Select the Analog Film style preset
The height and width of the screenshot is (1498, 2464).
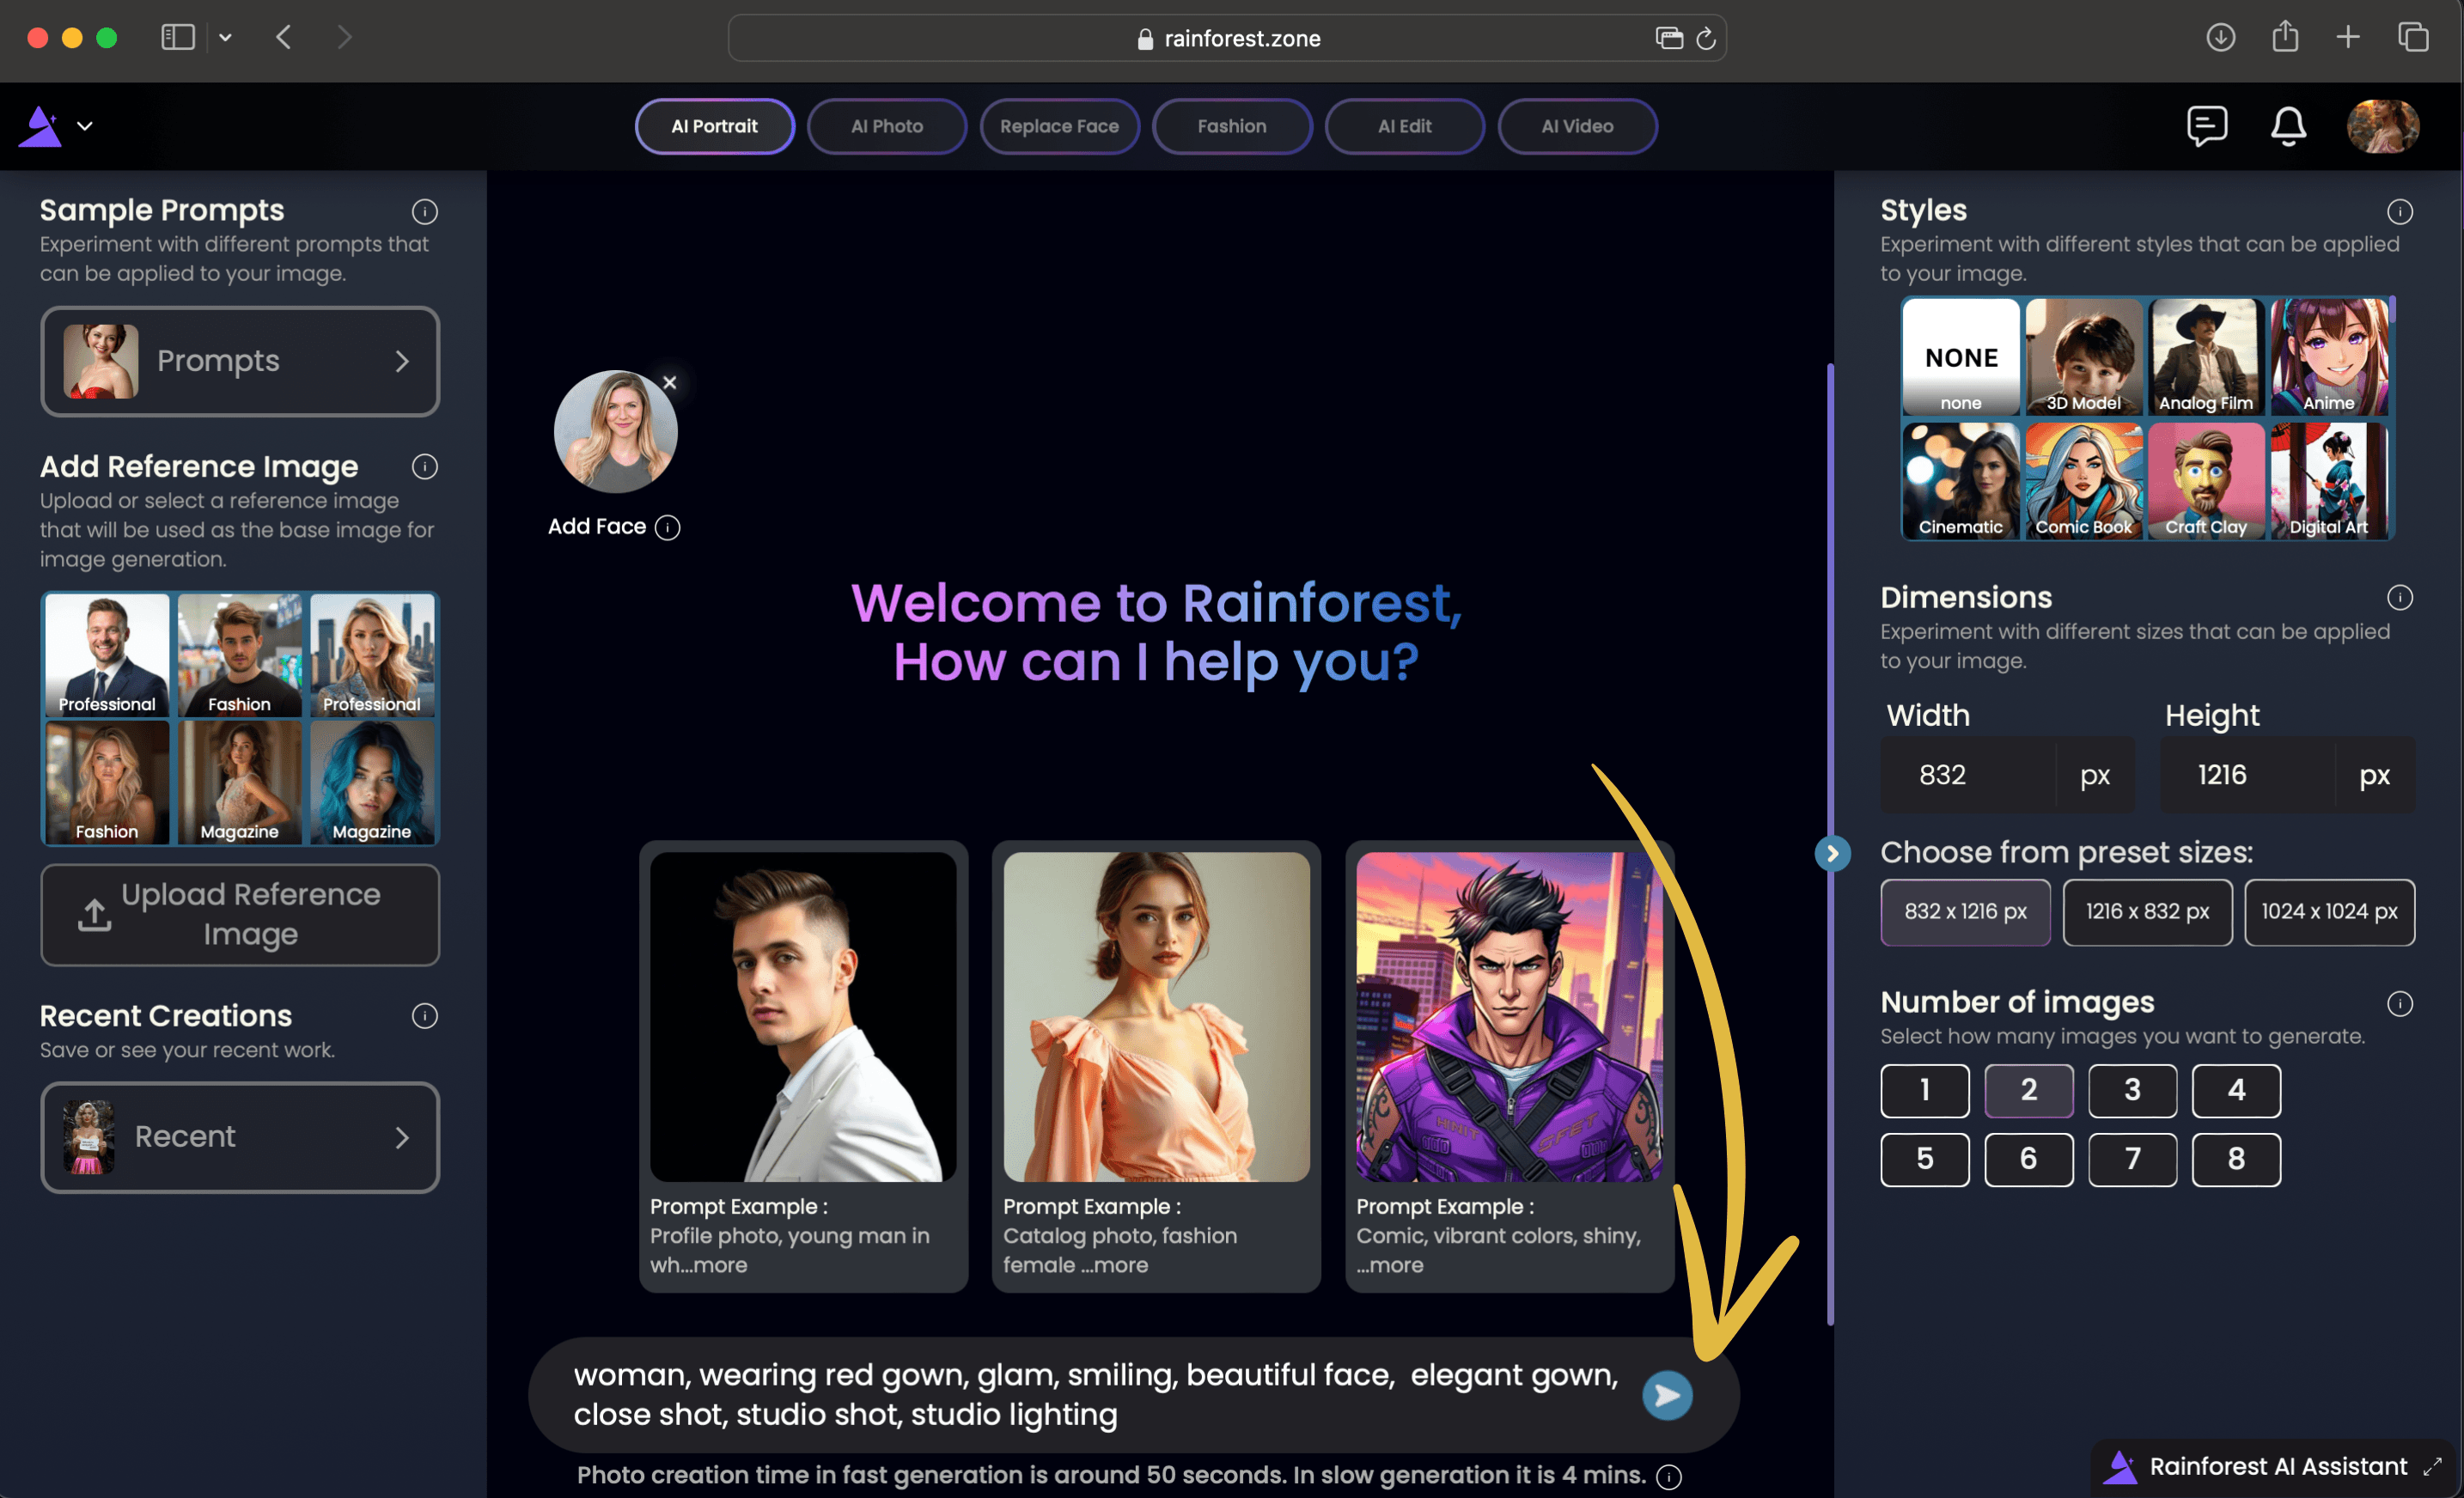2205,356
